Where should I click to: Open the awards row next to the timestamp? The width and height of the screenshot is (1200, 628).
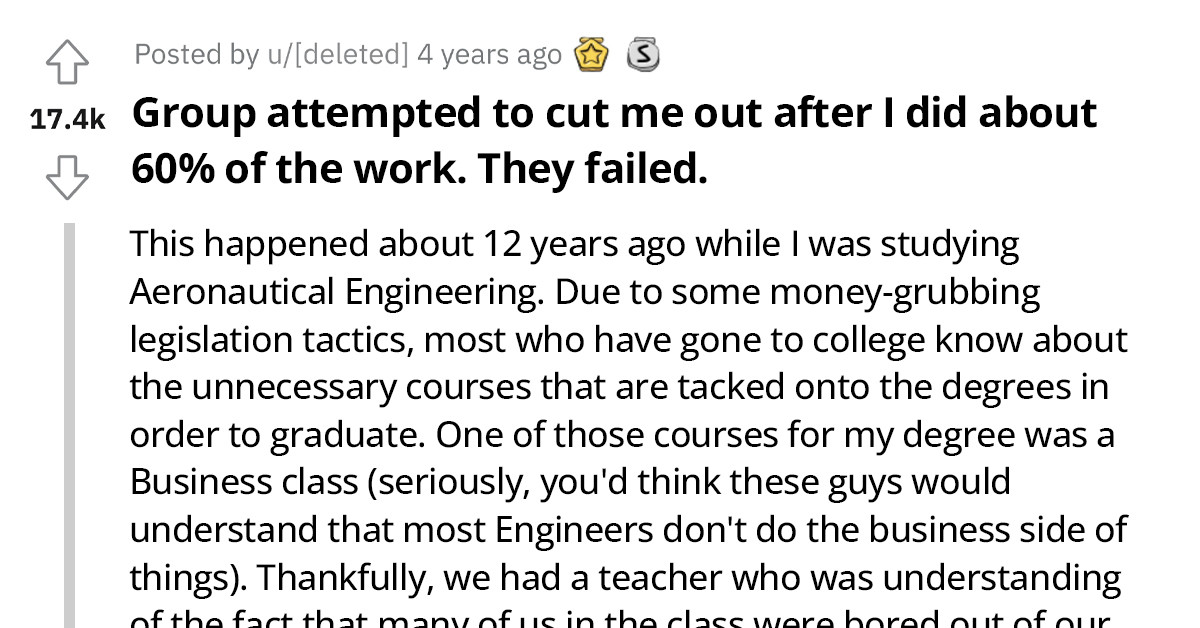click(x=618, y=55)
